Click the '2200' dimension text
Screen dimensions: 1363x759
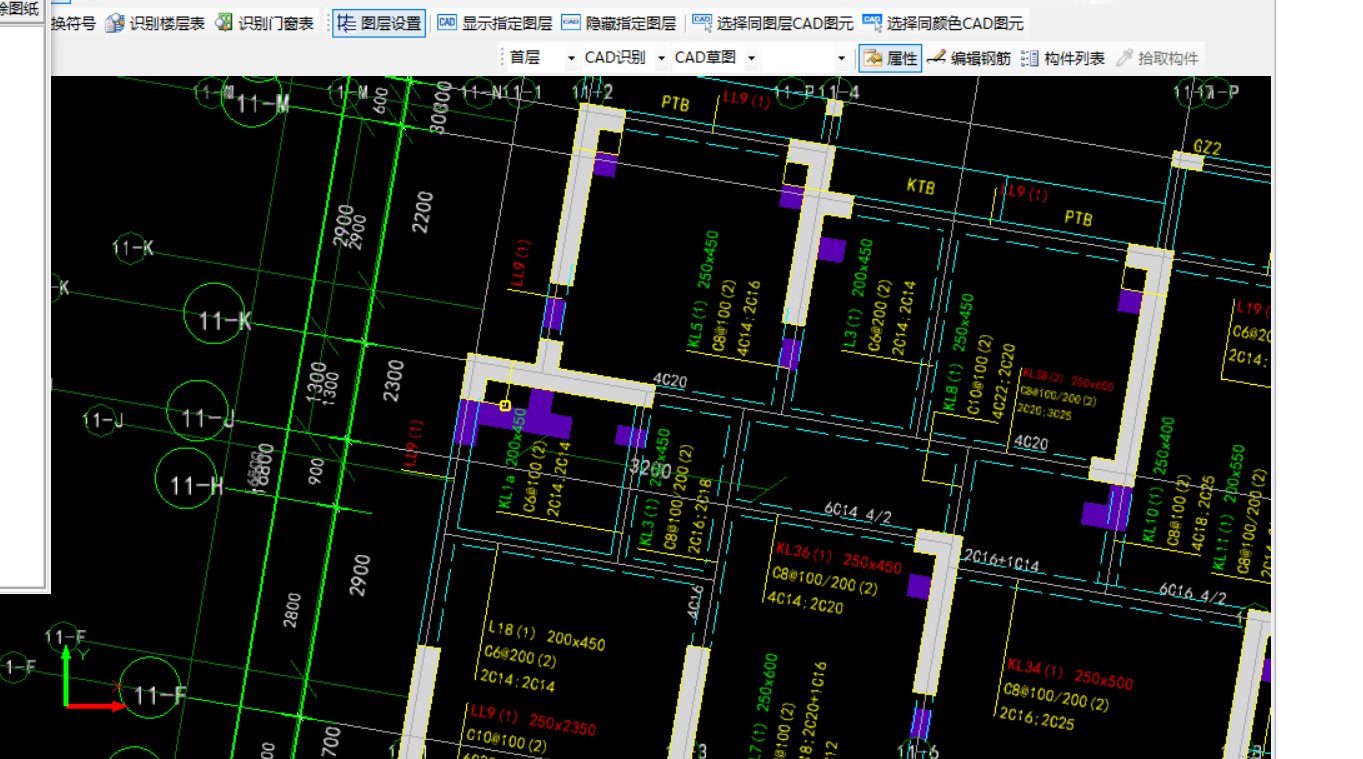tap(422, 212)
